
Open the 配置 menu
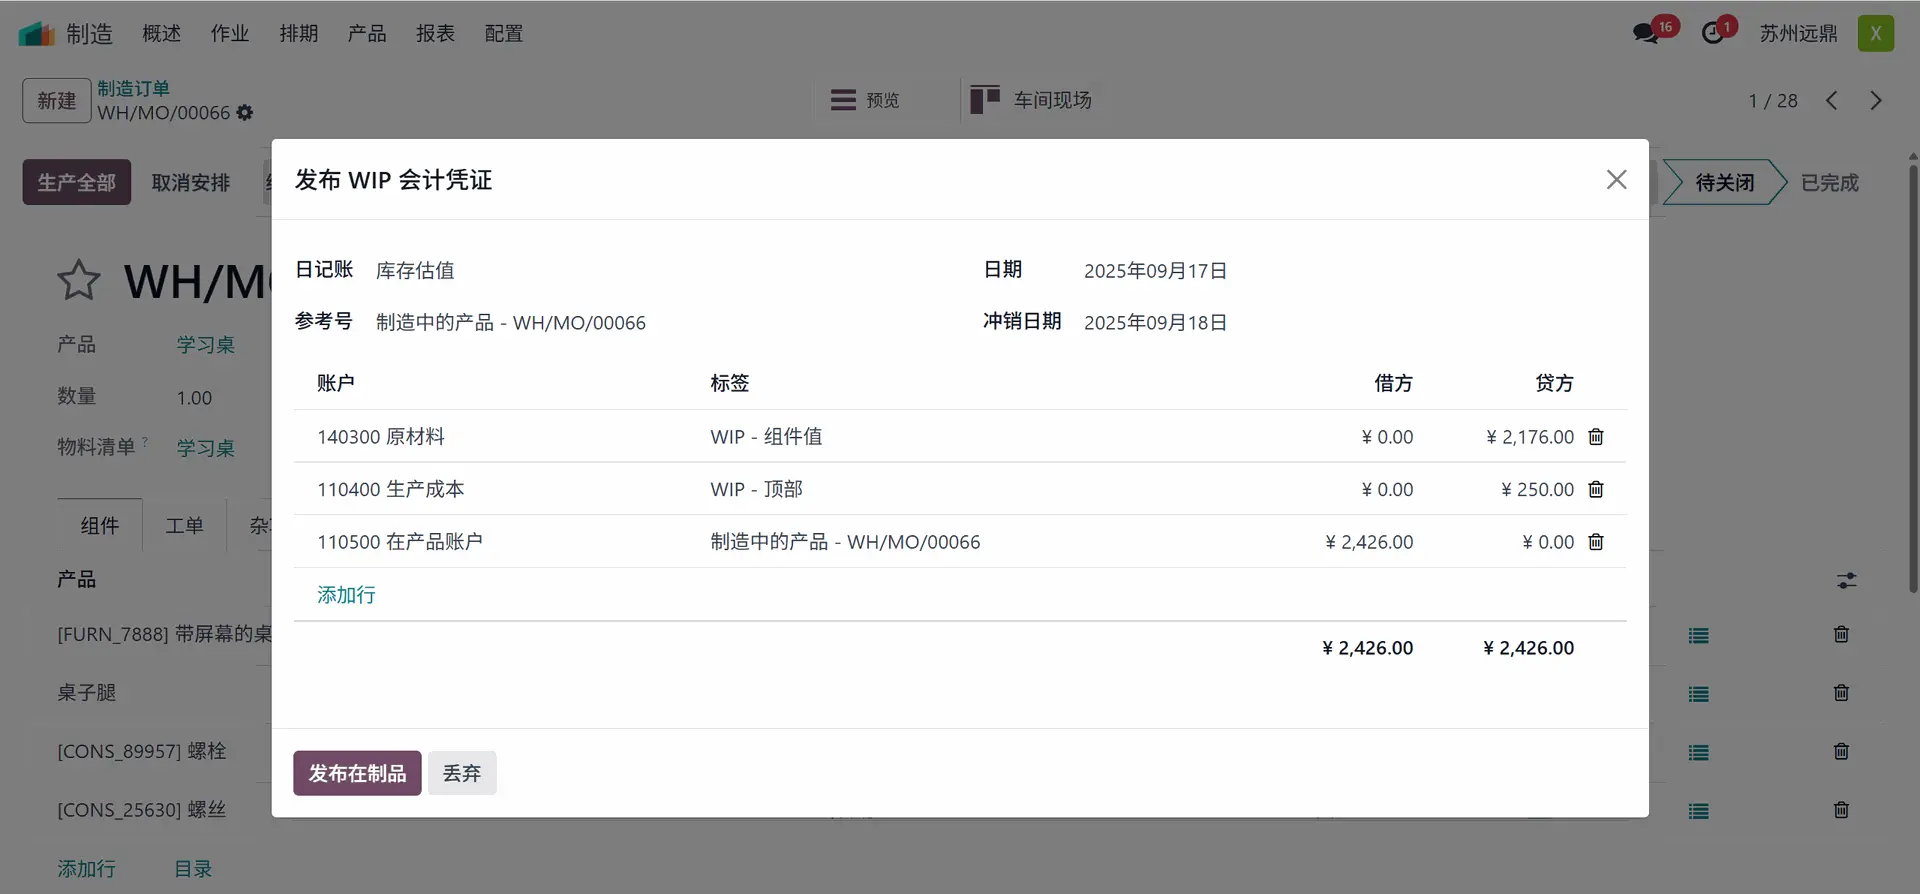(x=503, y=34)
